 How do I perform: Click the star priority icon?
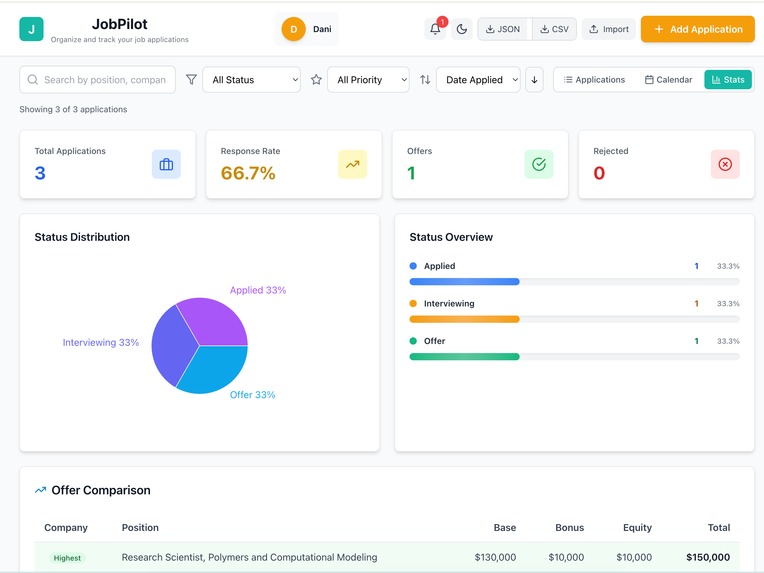(316, 79)
